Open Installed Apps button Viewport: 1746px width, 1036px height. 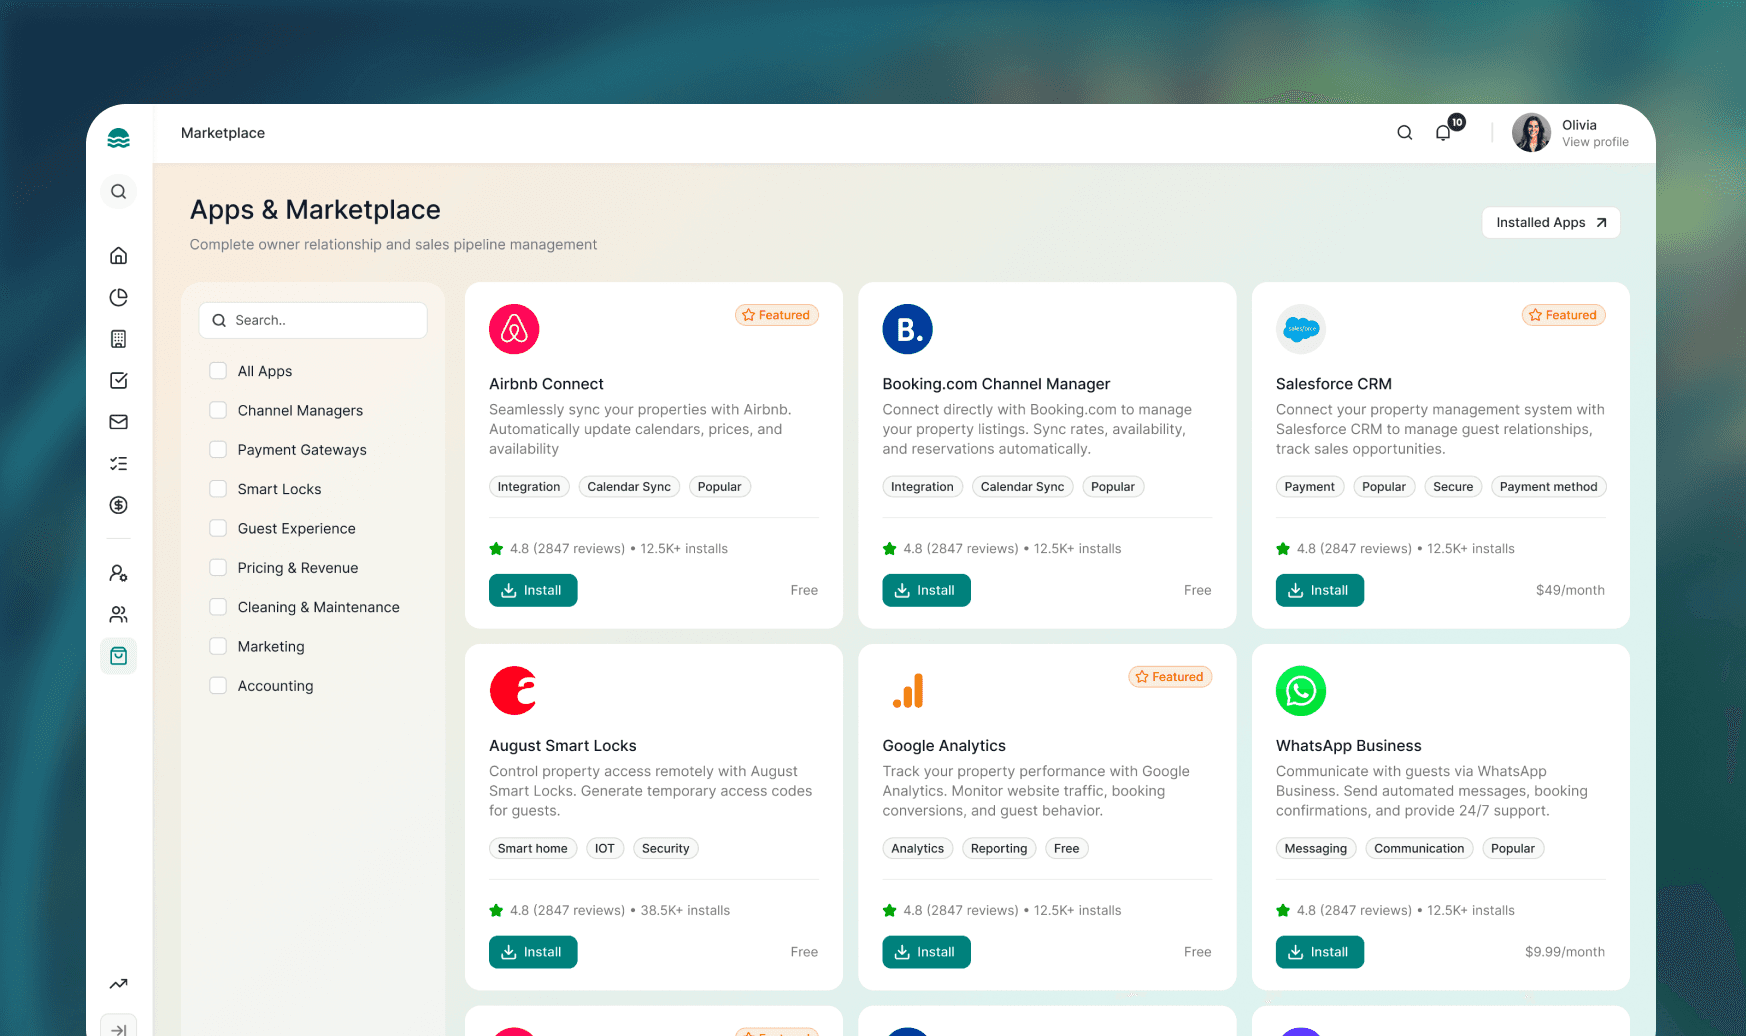click(x=1551, y=223)
